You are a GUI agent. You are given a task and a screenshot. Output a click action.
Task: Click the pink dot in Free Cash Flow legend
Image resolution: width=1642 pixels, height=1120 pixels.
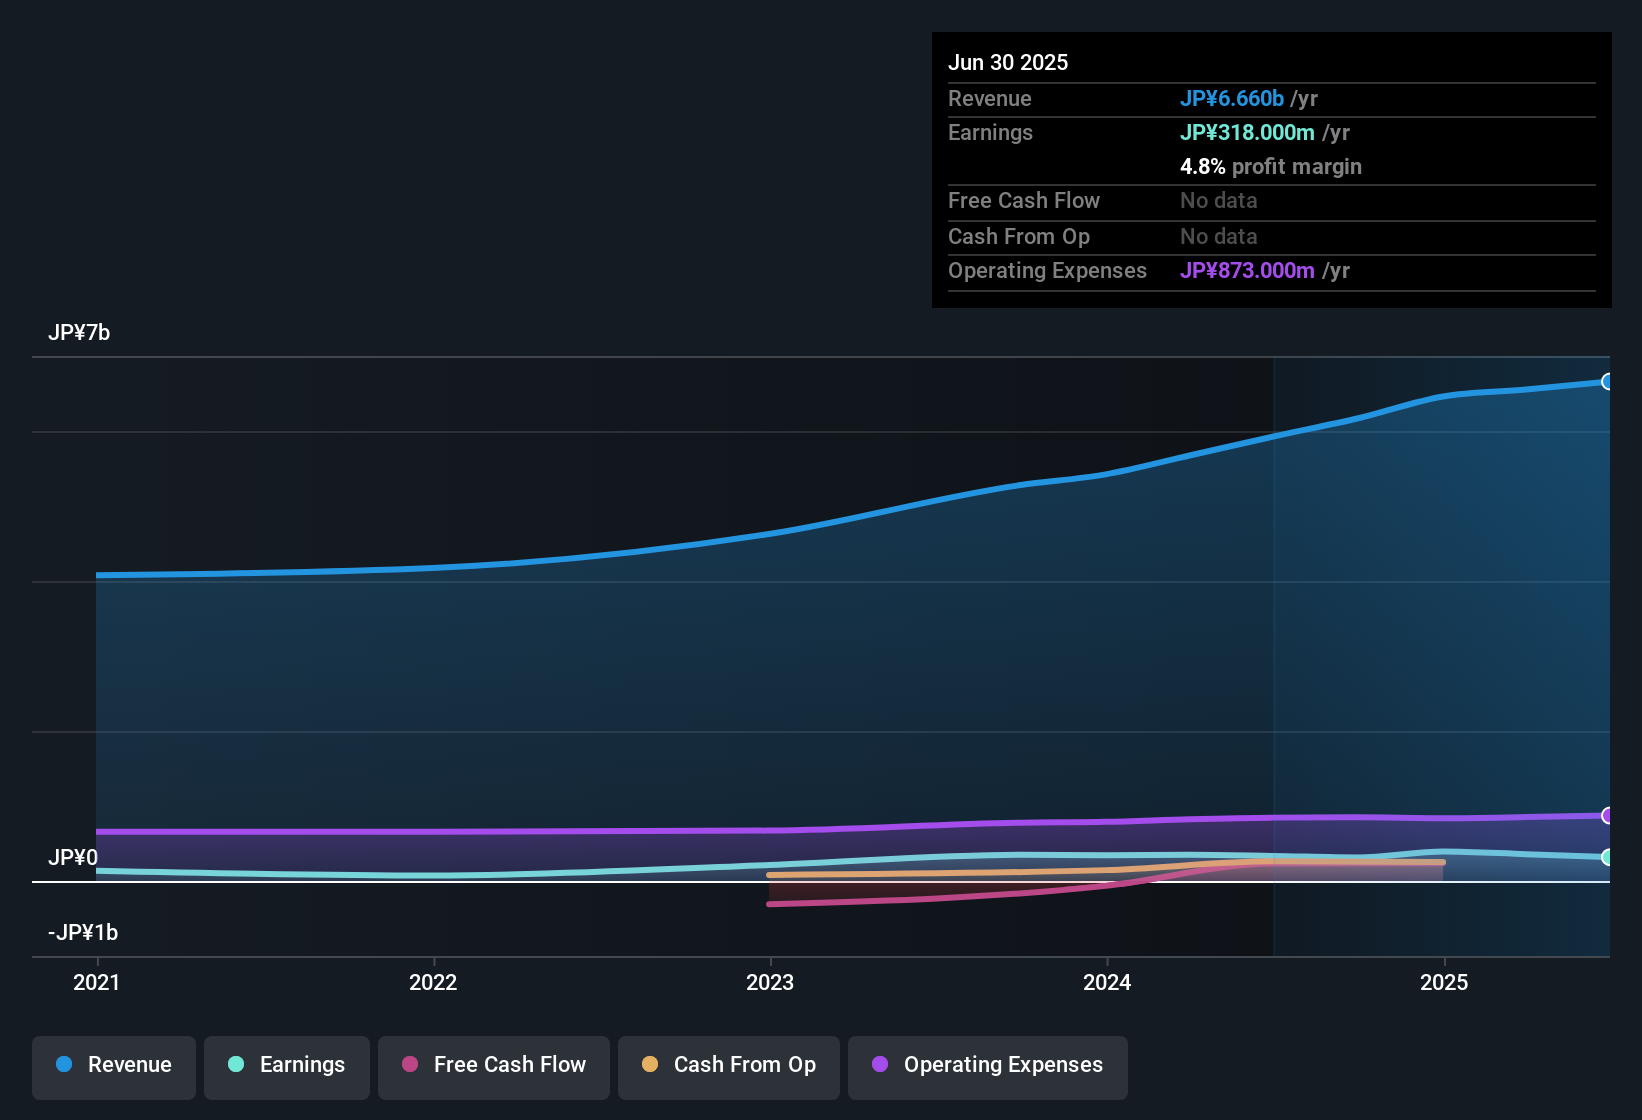click(410, 1064)
